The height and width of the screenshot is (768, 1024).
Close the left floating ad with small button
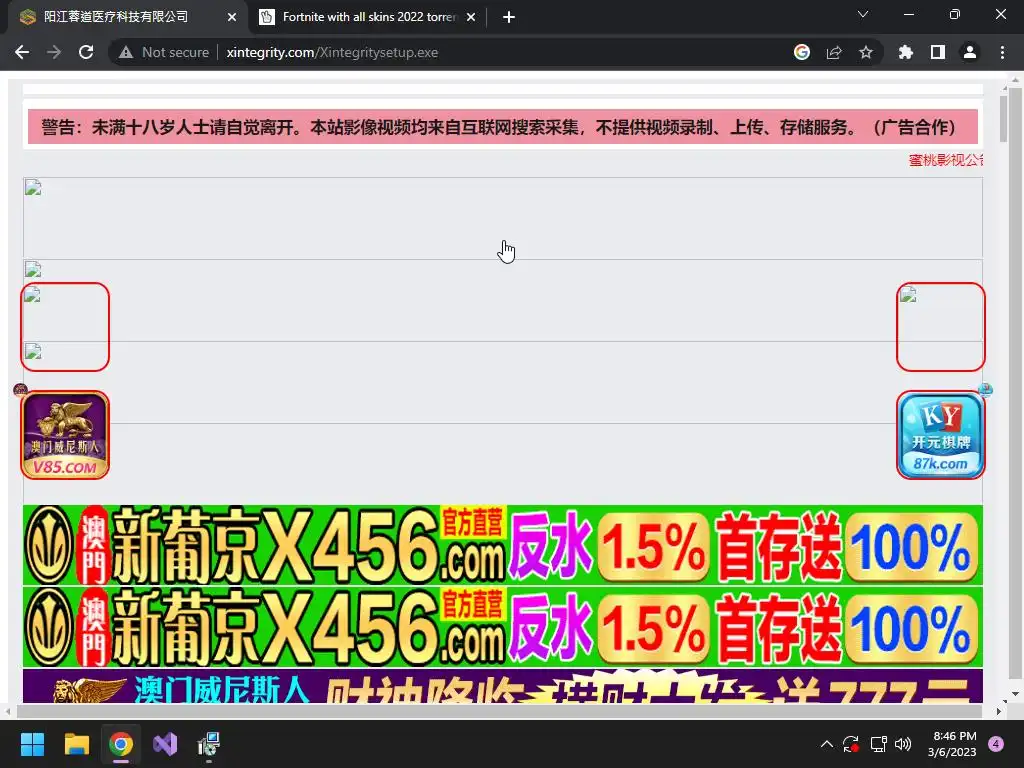20,390
